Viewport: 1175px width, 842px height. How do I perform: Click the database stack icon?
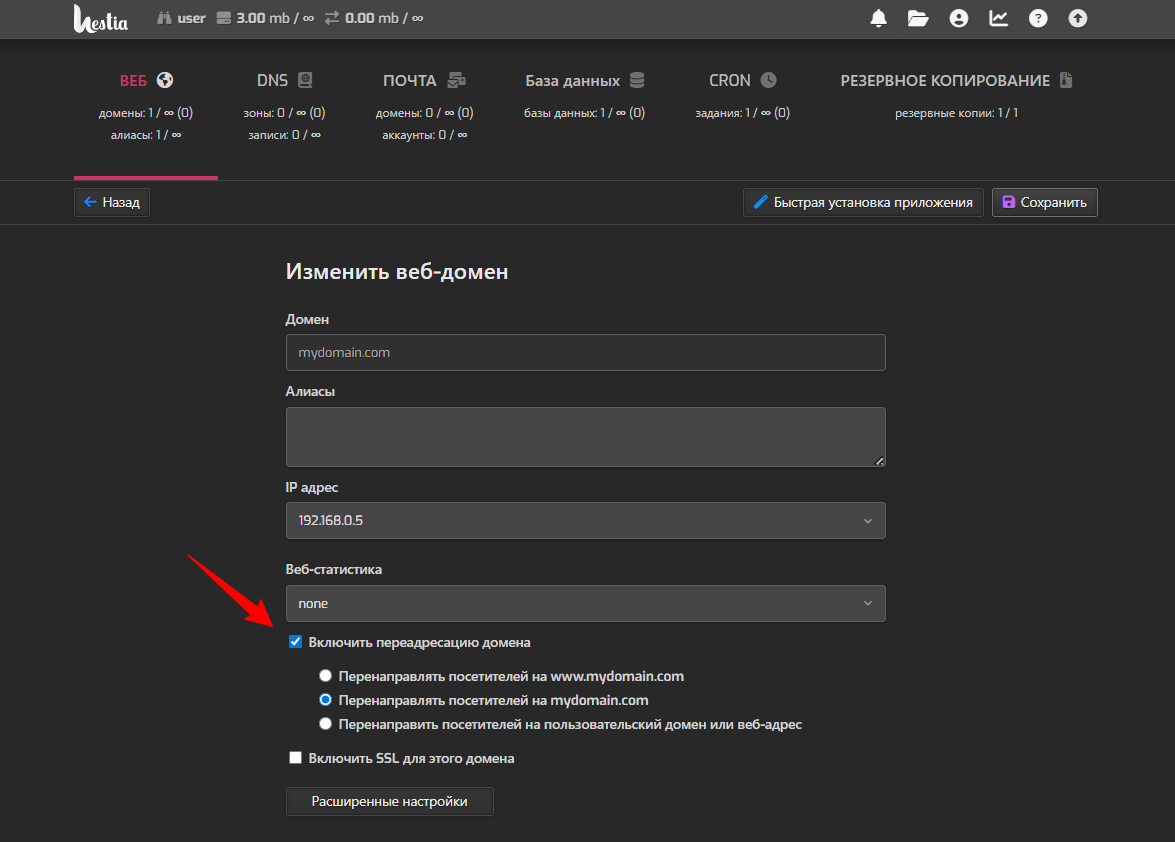(x=637, y=80)
